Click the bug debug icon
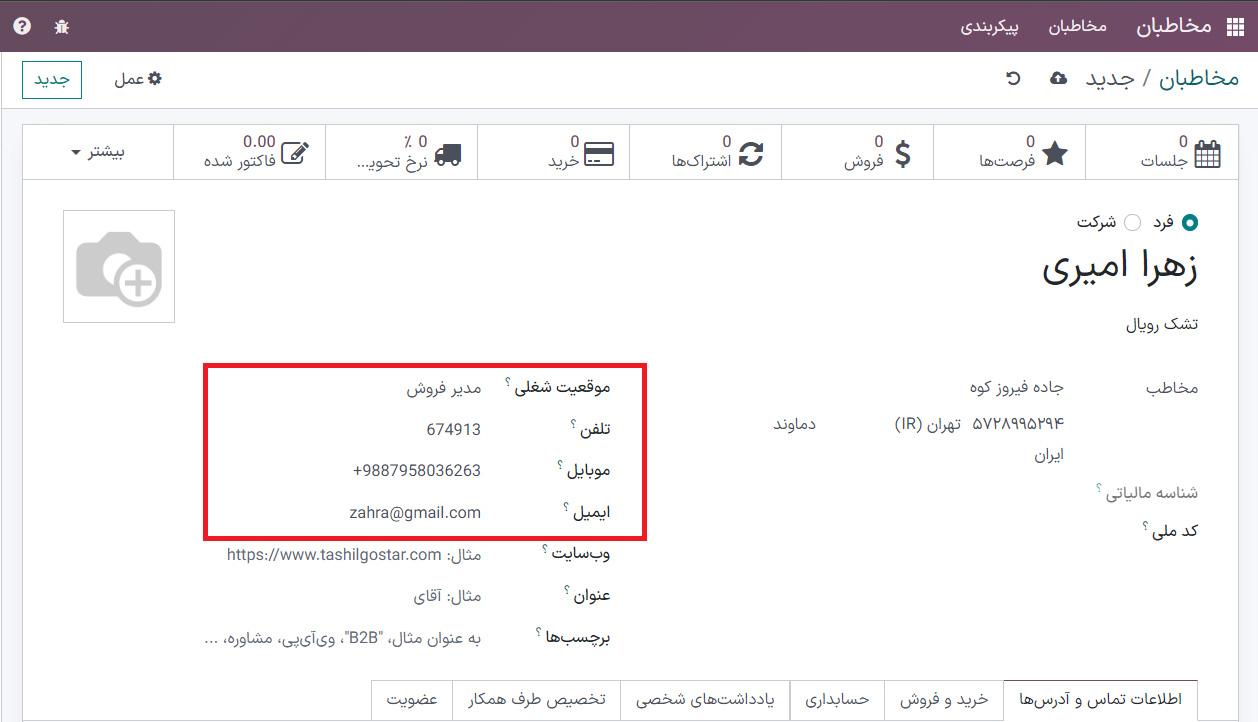The image size is (1258, 722). pos(61,26)
